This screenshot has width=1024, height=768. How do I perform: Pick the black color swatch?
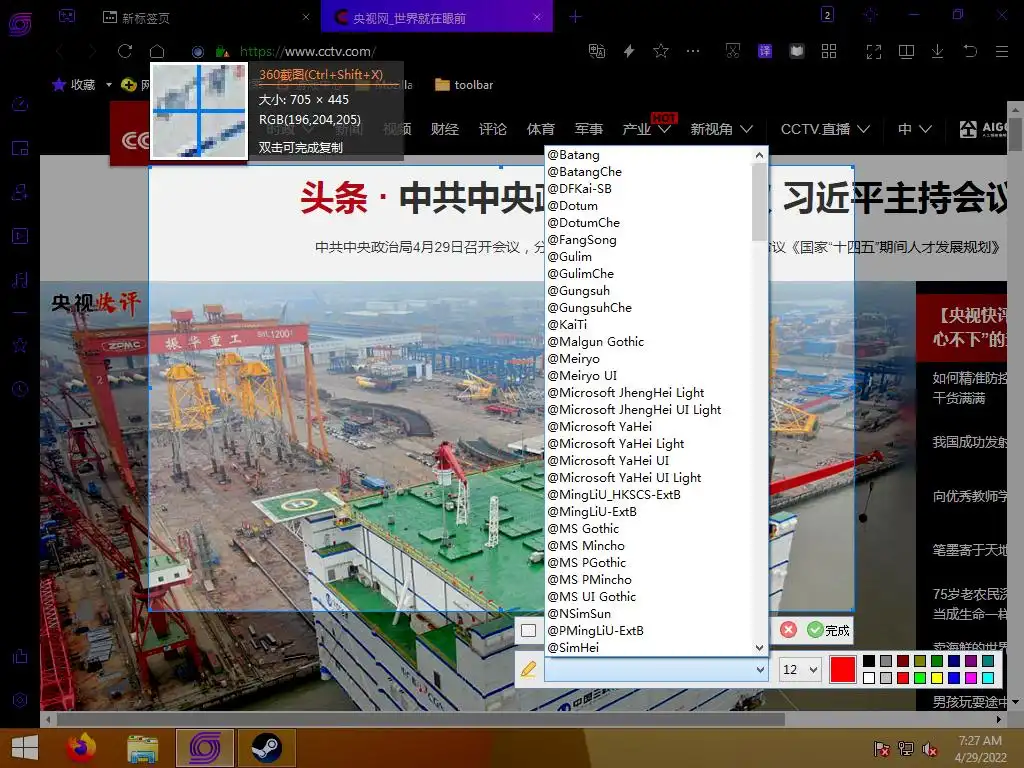pos(869,661)
